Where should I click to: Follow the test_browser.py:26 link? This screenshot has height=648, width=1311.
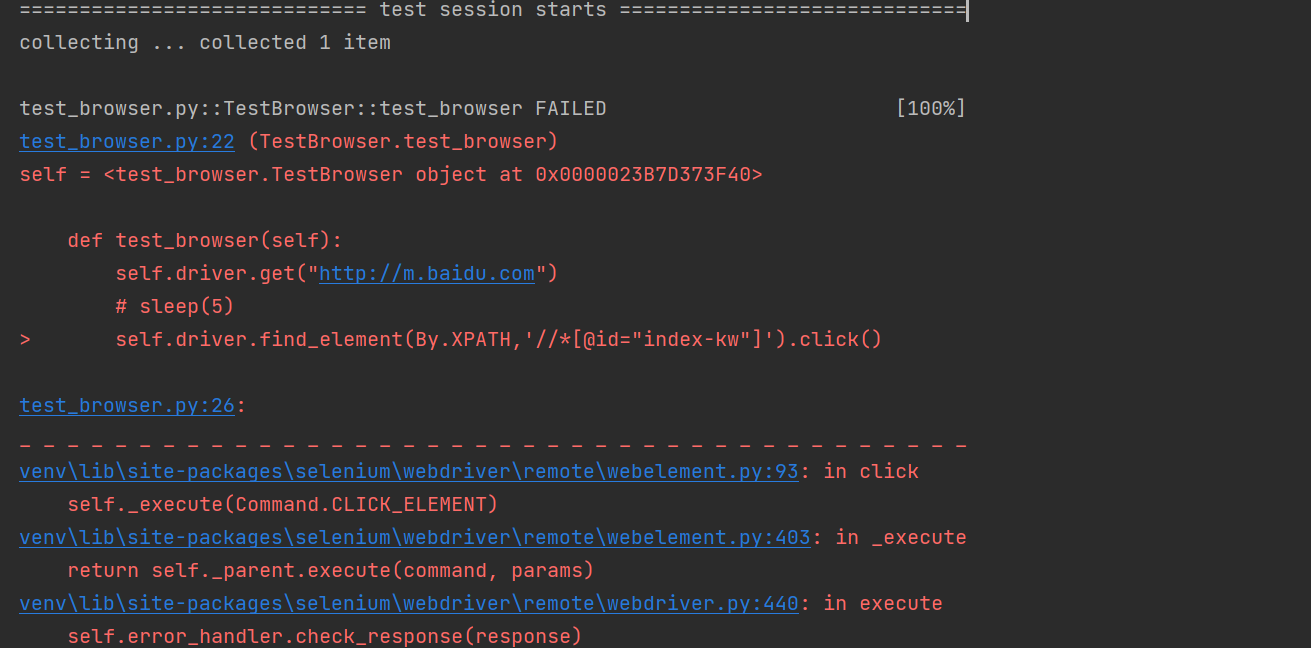(x=127, y=405)
